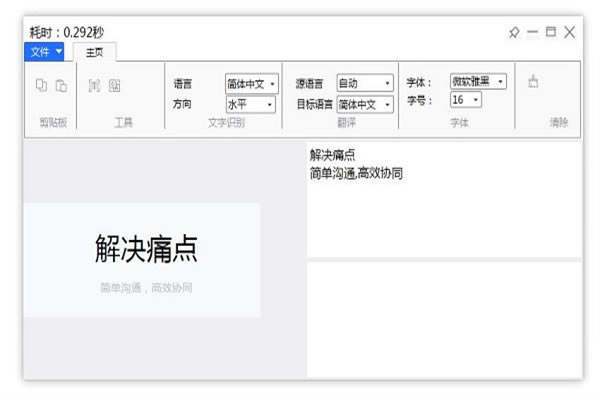Viewport: 600px width, 396px height.
Task: Maximize the OCR window
Action: coord(551,32)
